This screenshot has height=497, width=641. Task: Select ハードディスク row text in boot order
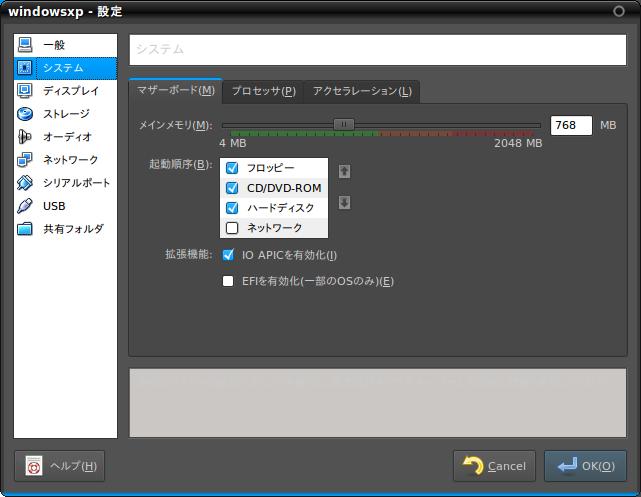point(280,208)
